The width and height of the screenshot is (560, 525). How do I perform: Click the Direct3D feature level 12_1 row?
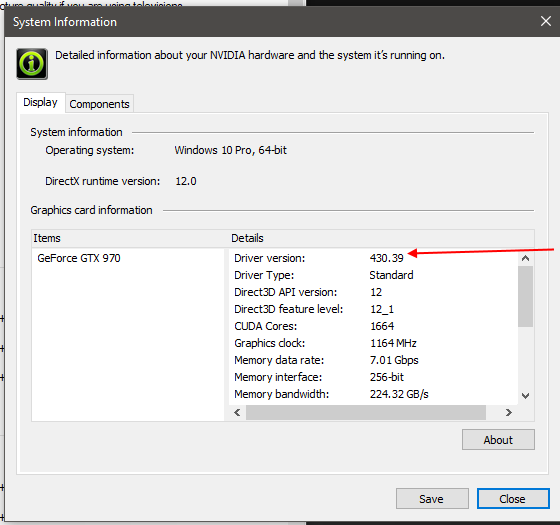[373, 309]
